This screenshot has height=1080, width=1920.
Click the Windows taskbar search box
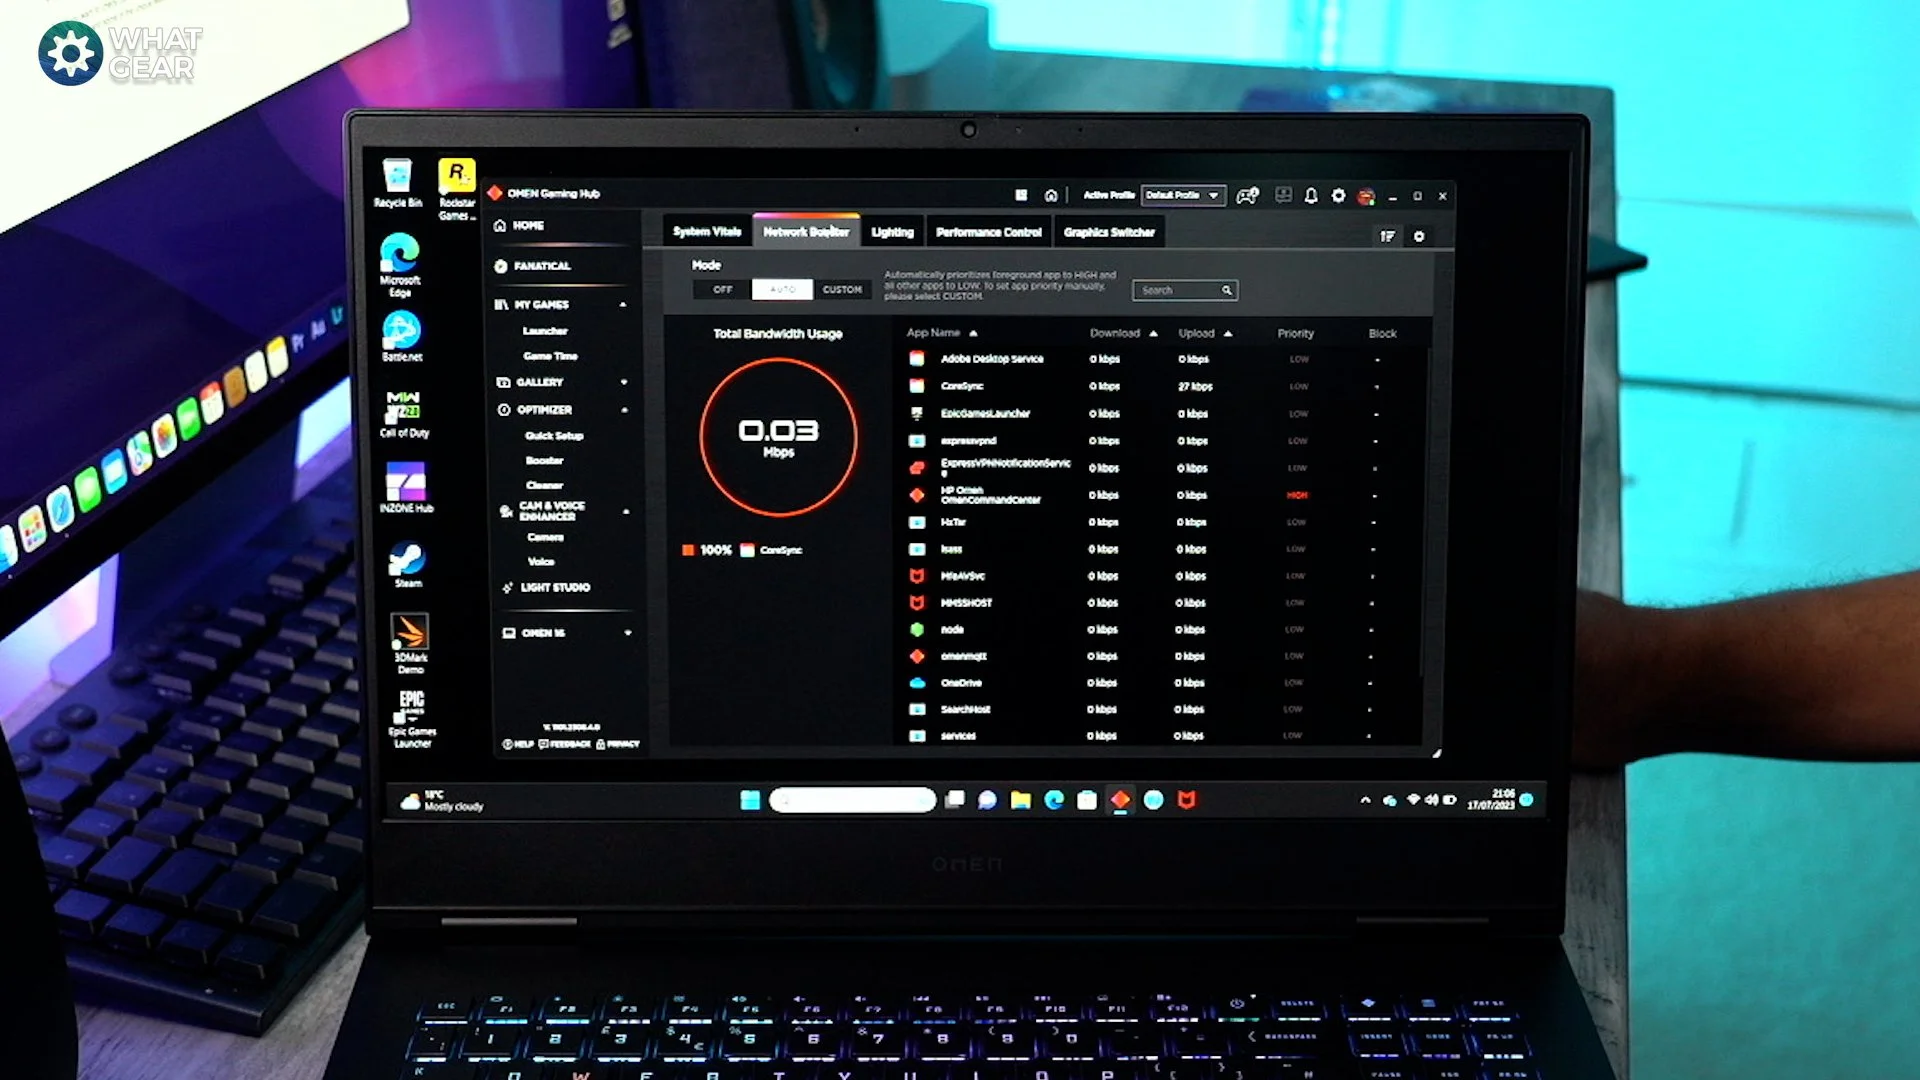coord(852,799)
